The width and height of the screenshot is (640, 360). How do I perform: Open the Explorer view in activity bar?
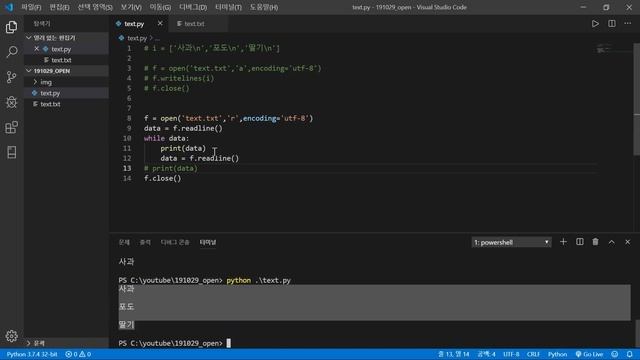11,27
